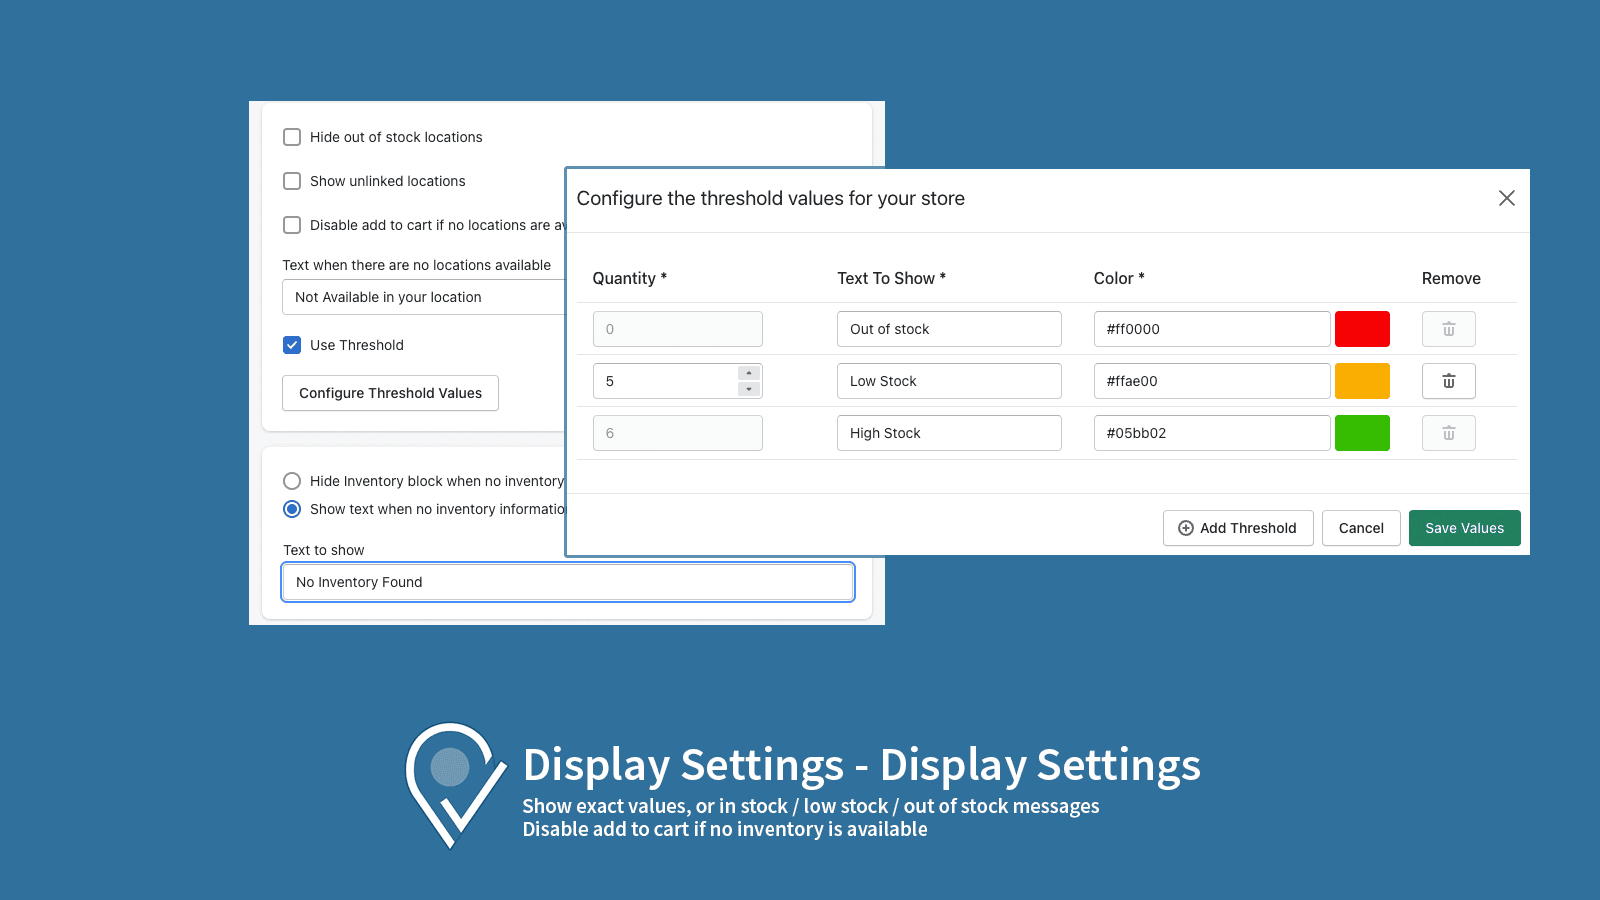This screenshot has height=900, width=1600.
Task: Open Configure Threshold Values
Action: pos(390,393)
